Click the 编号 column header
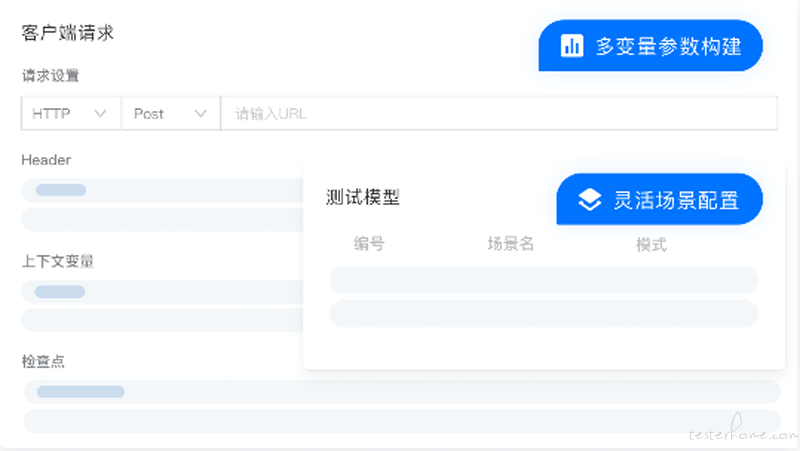 (369, 244)
